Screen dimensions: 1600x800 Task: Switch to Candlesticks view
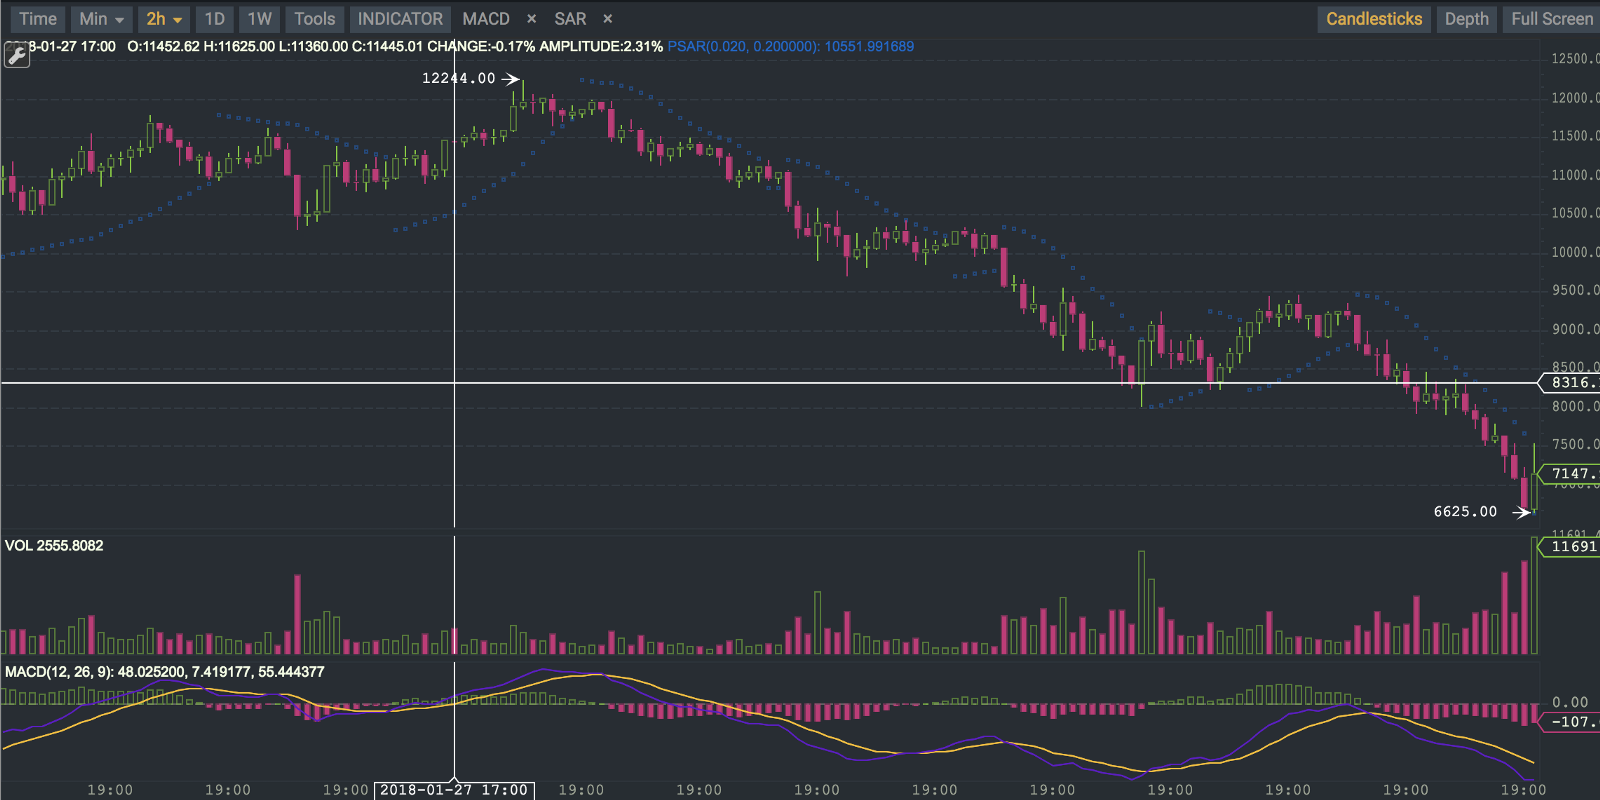(1374, 19)
